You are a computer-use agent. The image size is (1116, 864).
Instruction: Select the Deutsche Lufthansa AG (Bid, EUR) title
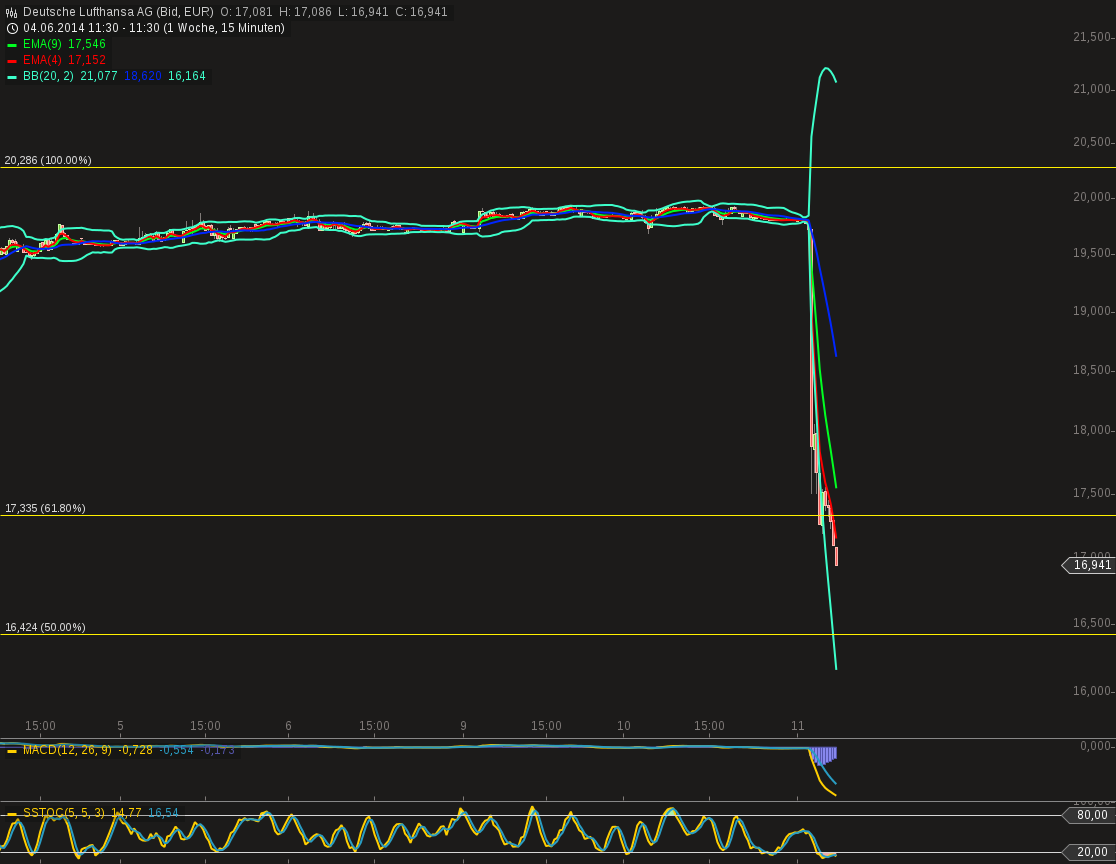[118, 12]
